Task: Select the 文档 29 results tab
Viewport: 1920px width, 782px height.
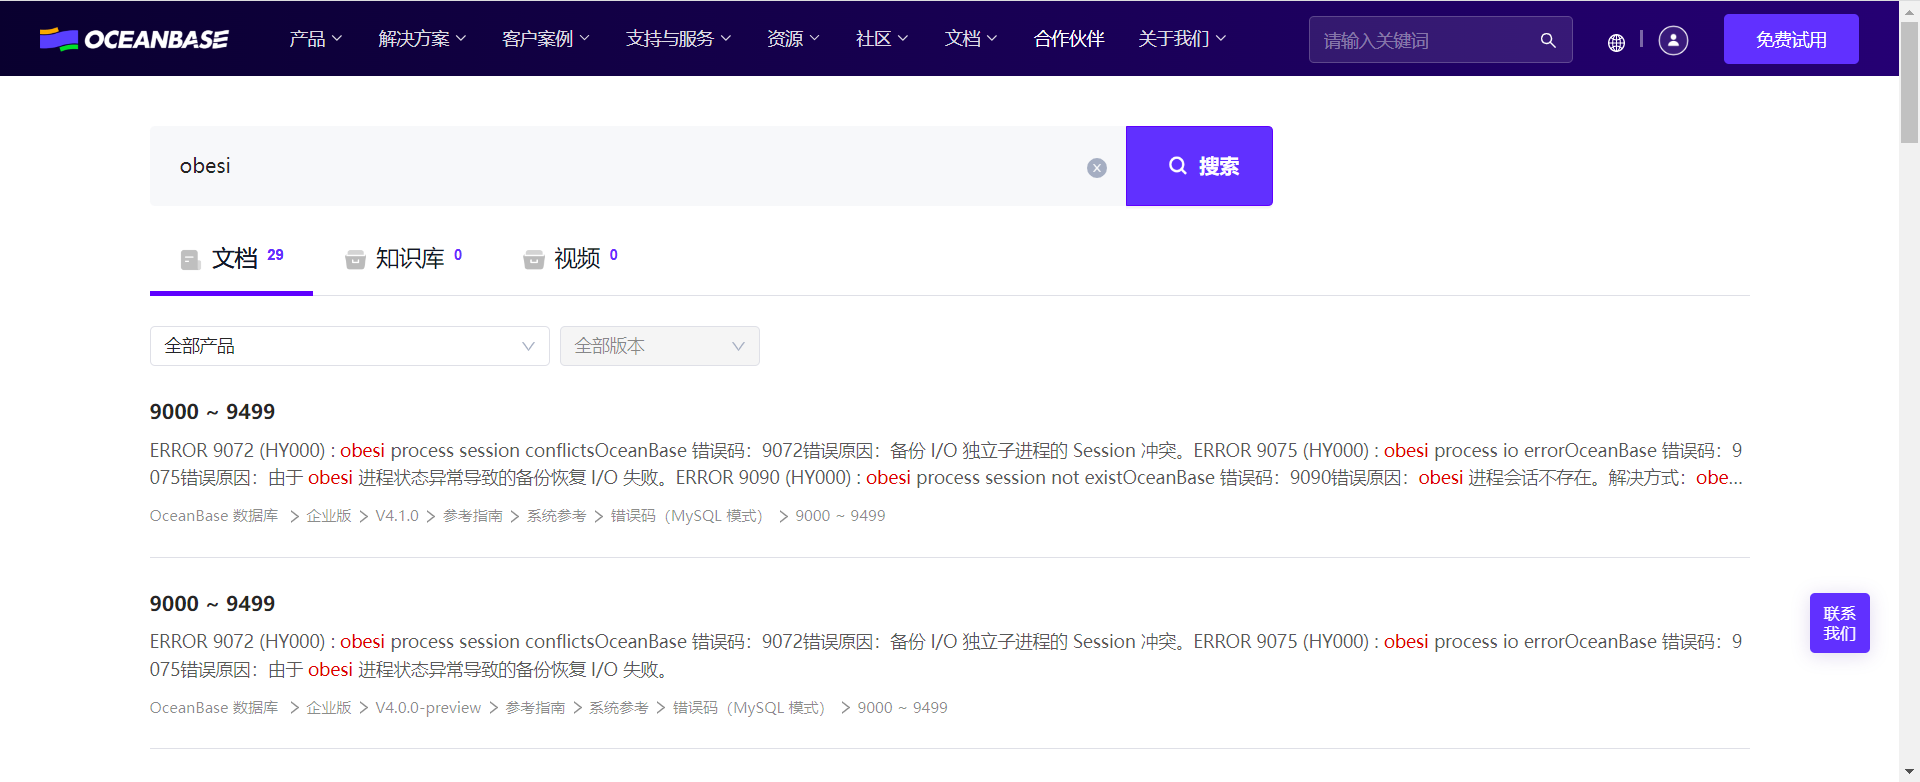Action: 231,259
